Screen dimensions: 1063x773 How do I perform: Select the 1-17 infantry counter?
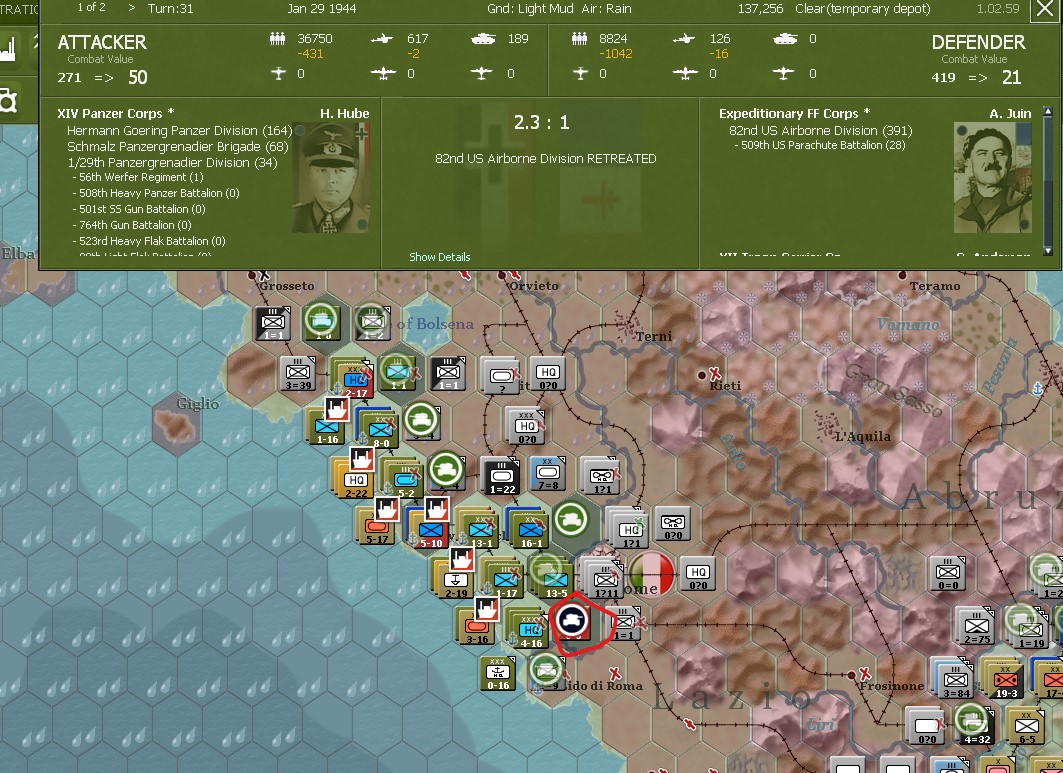tap(506, 580)
